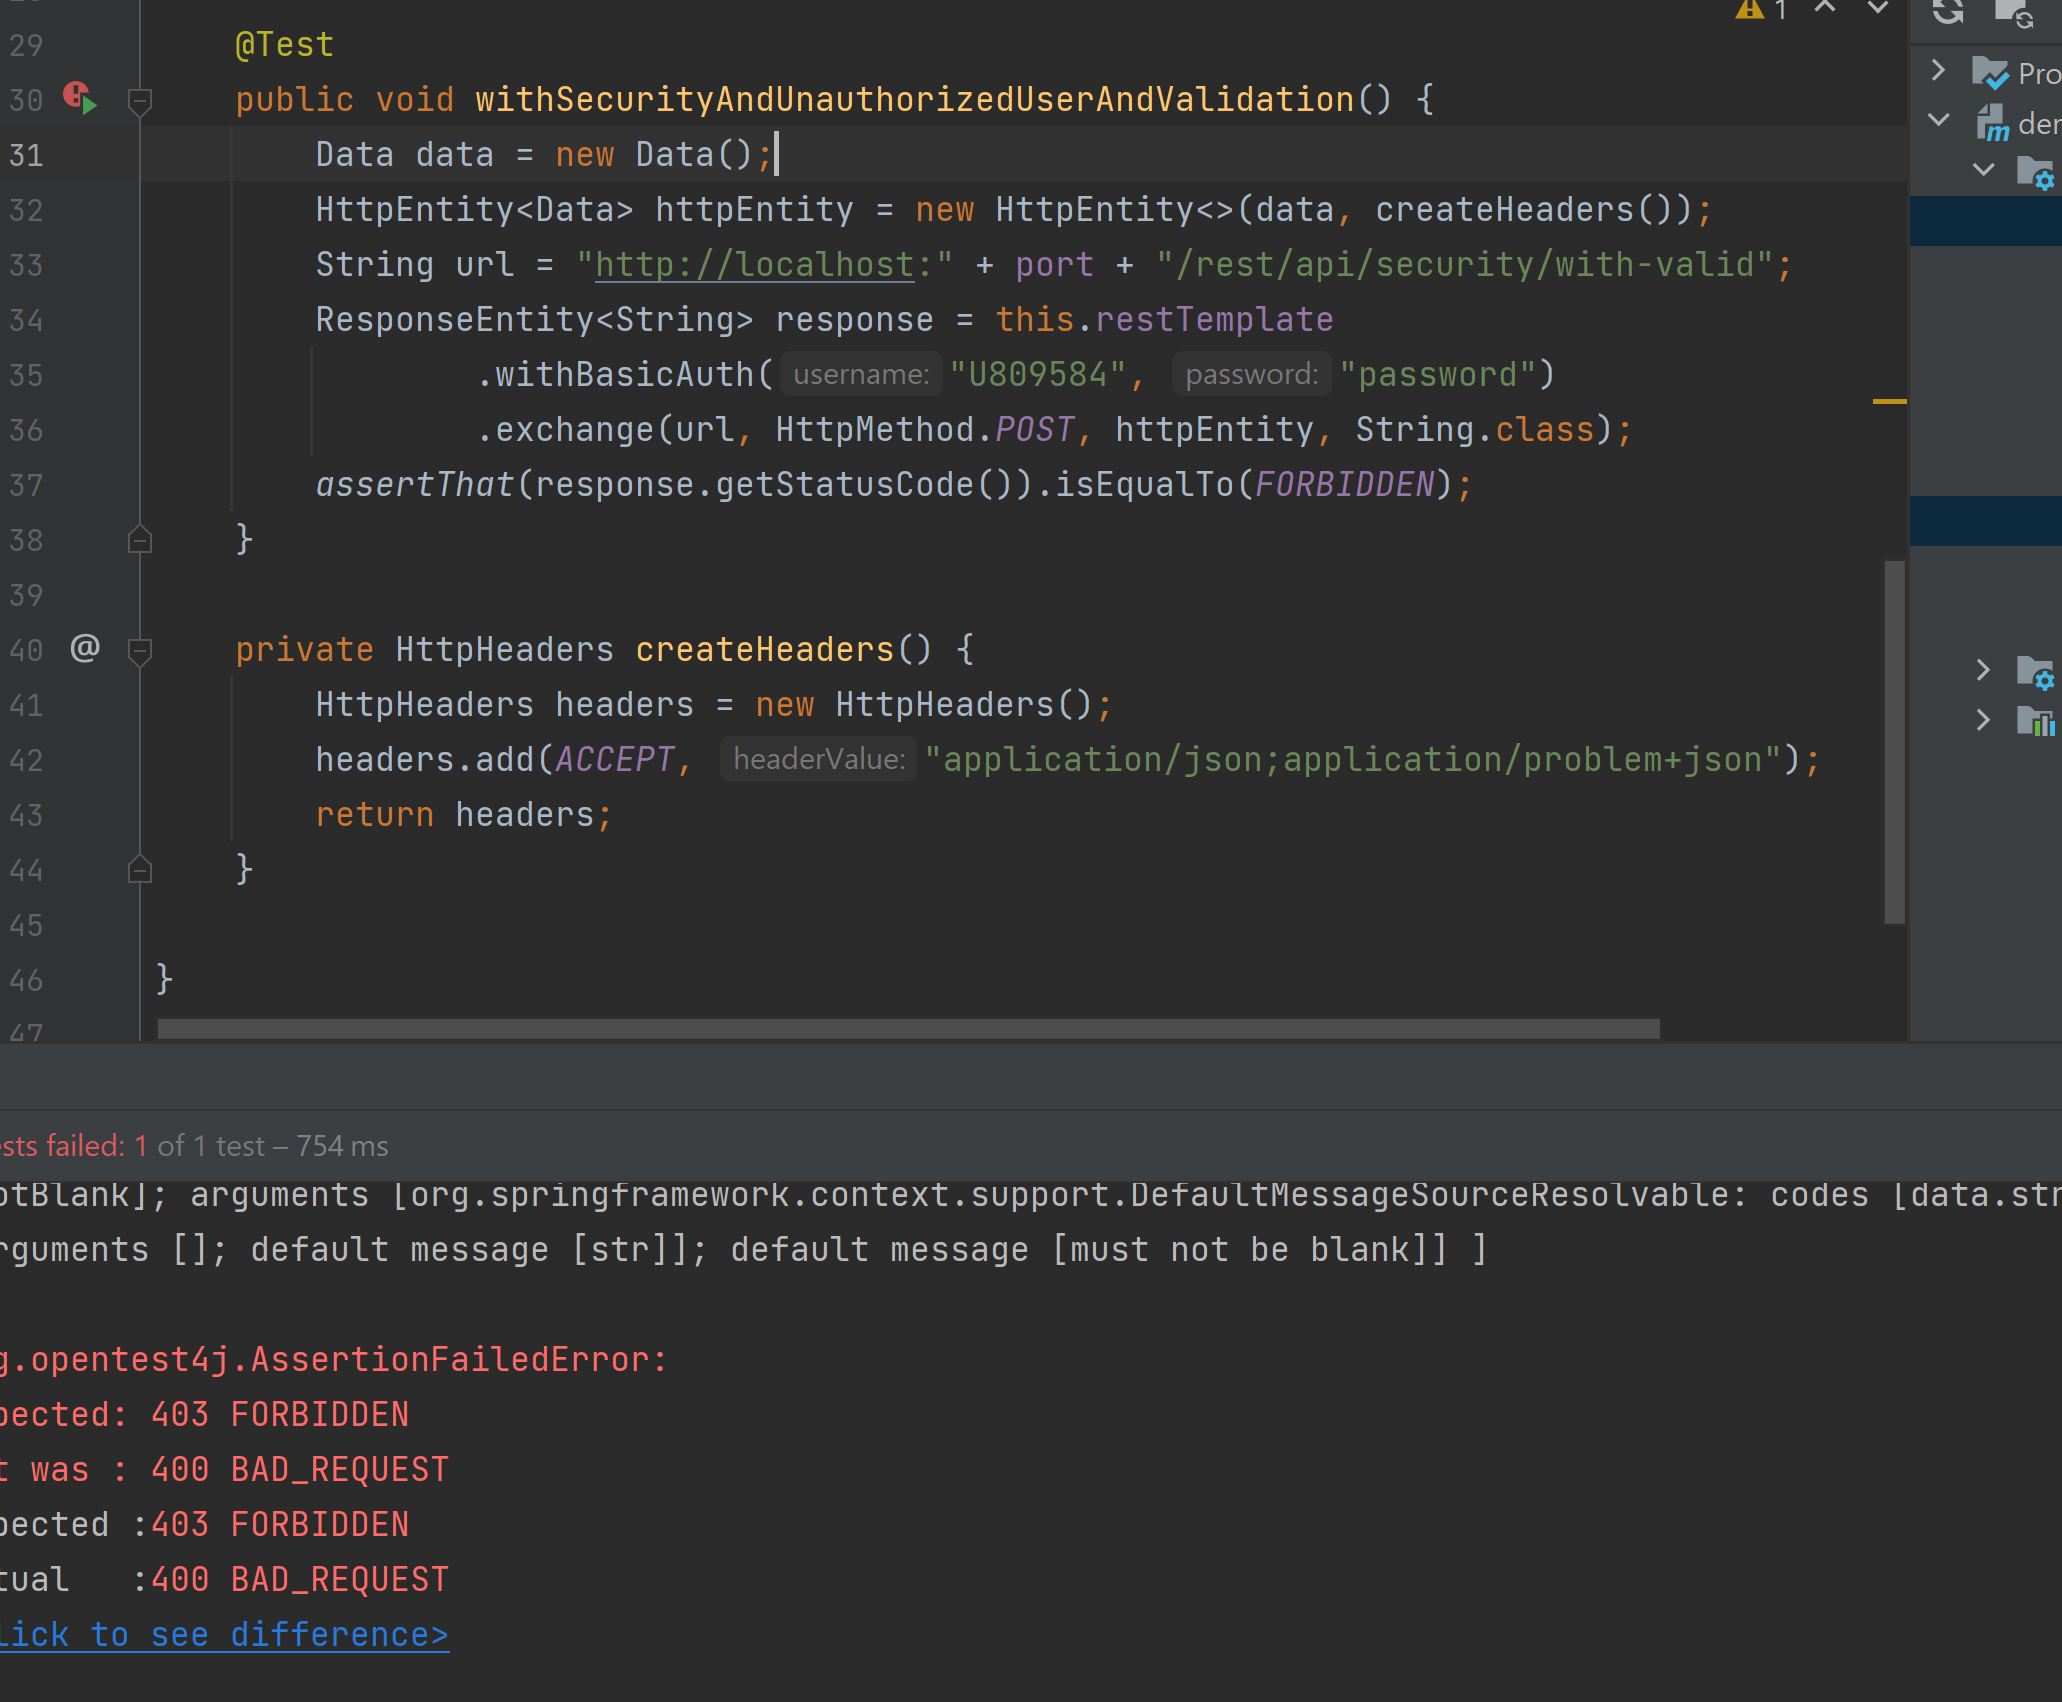Viewport: 2062px width, 1702px height.
Task: Click the @ gutter icon on line 40
Action: pos(85,648)
